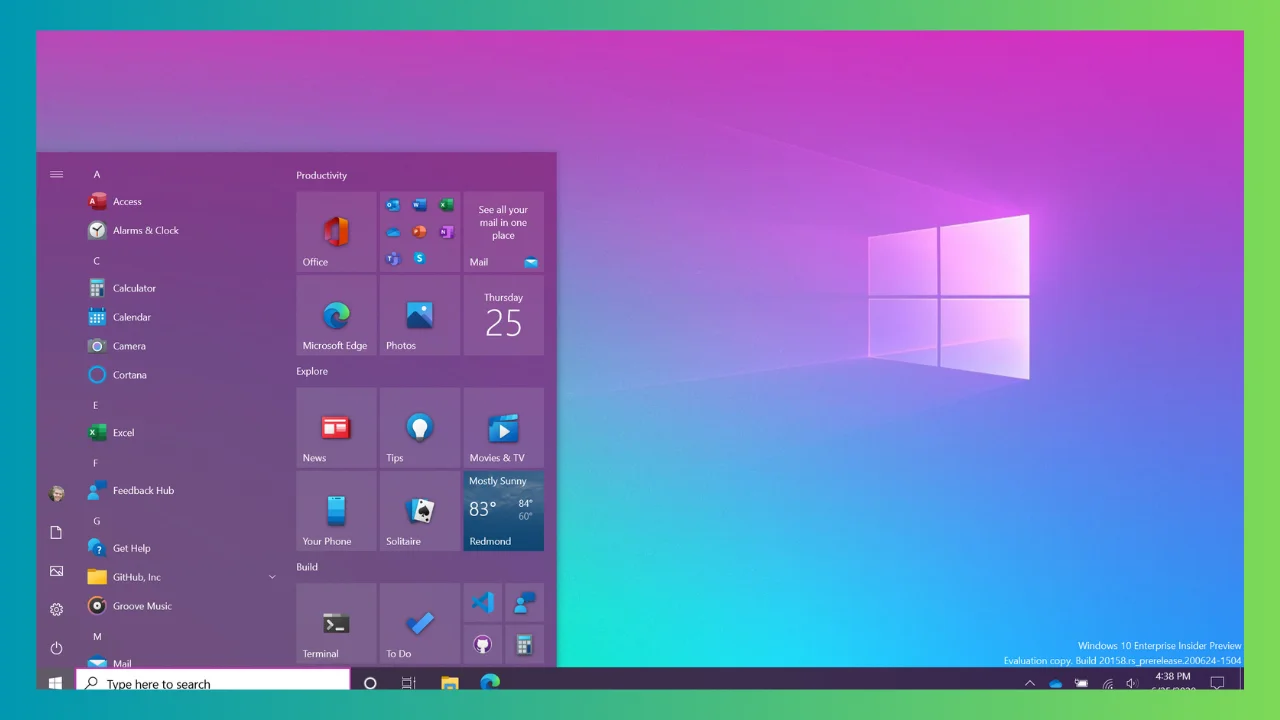
Task: Launch the Visual Studio Code small tile
Action: (483, 603)
